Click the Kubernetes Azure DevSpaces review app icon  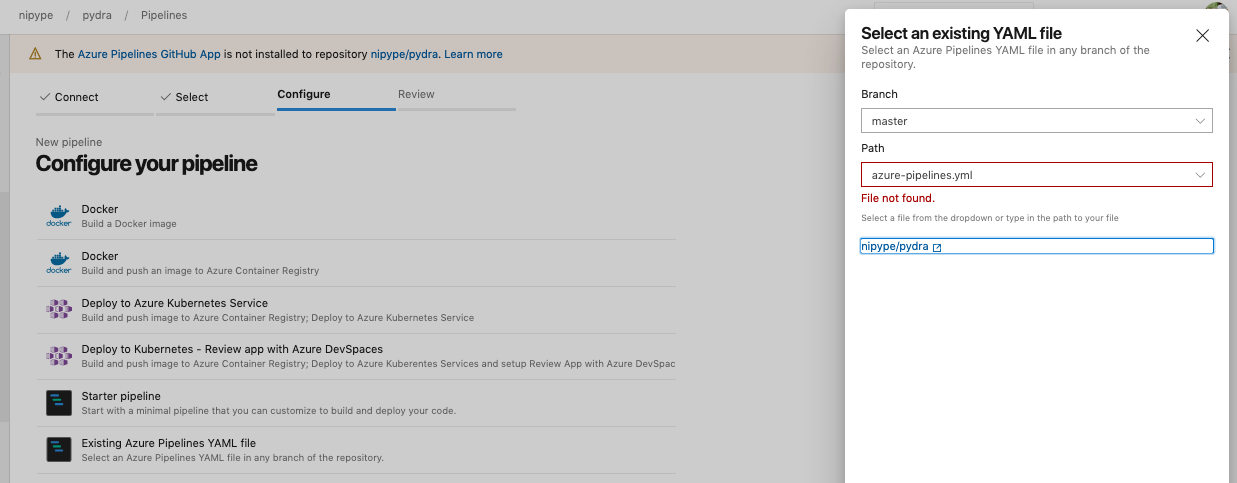click(59, 356)
